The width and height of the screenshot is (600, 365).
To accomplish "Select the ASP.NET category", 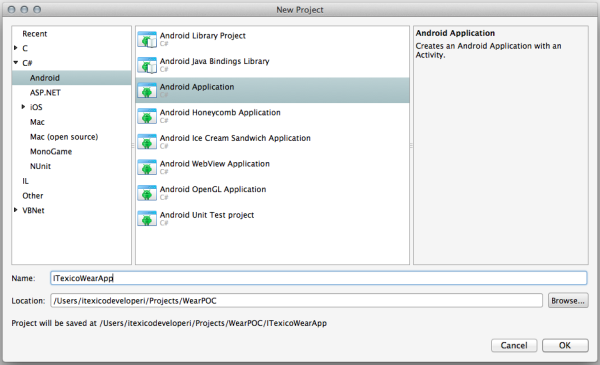I will coord(45,93).
